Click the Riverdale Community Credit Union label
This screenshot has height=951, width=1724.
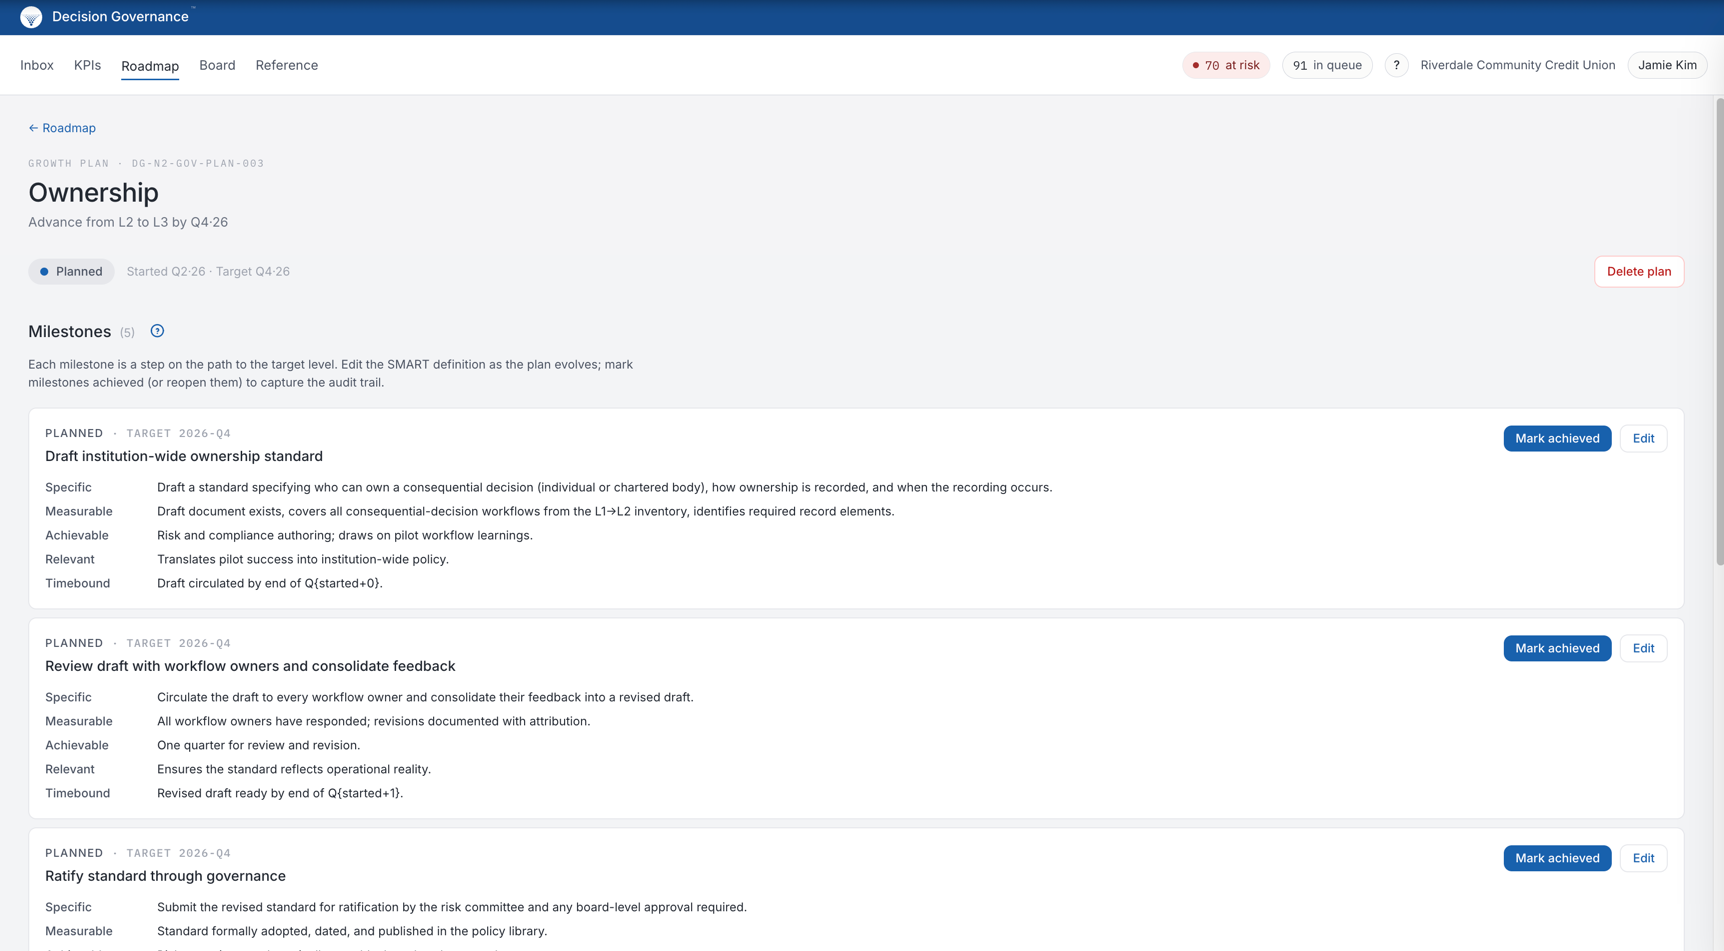(1517, 65)
